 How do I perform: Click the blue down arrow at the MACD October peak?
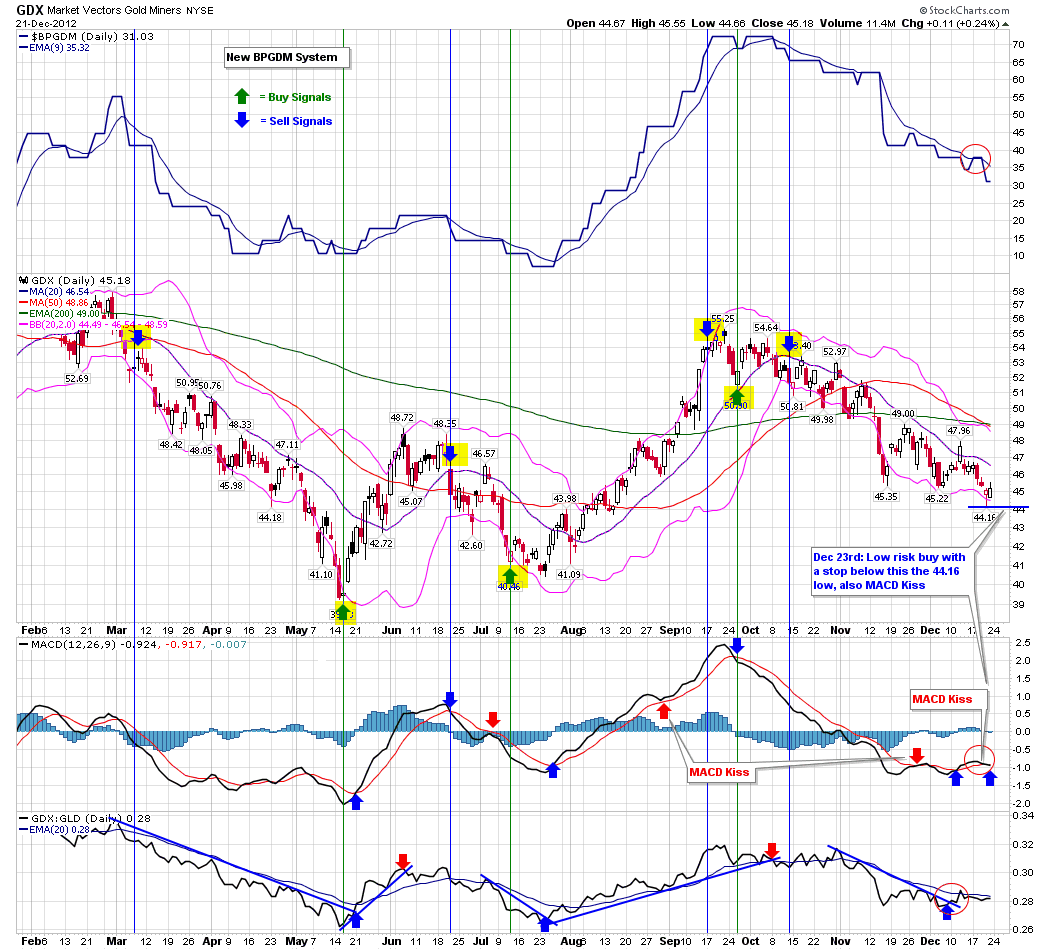(737, 646)
